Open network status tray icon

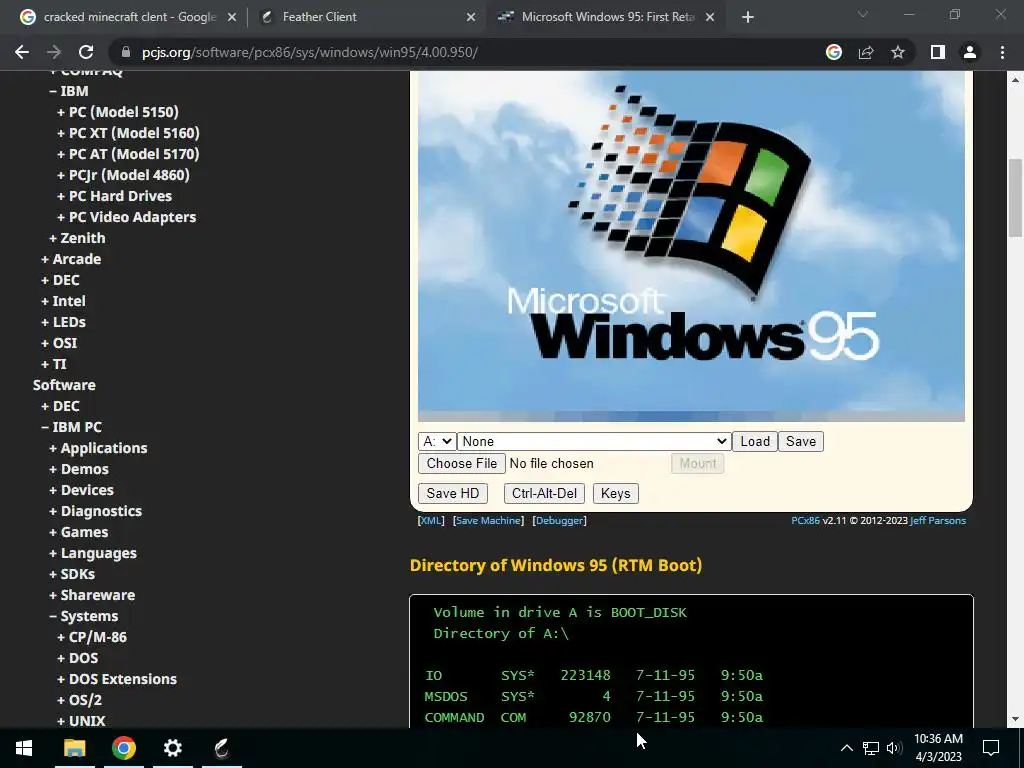pyautogui.click(x=871, y=748)
